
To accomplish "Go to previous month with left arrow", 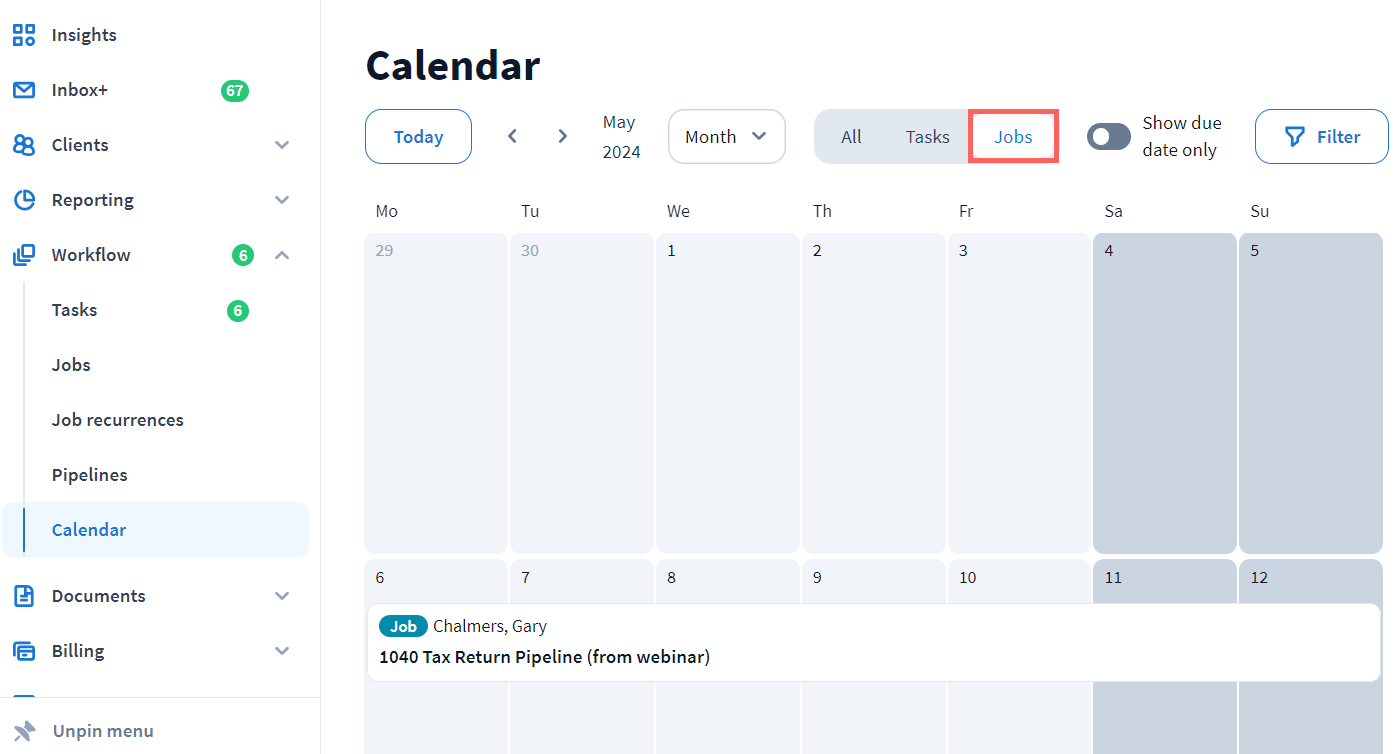I will pyautogui.click(x=512, y=136).
